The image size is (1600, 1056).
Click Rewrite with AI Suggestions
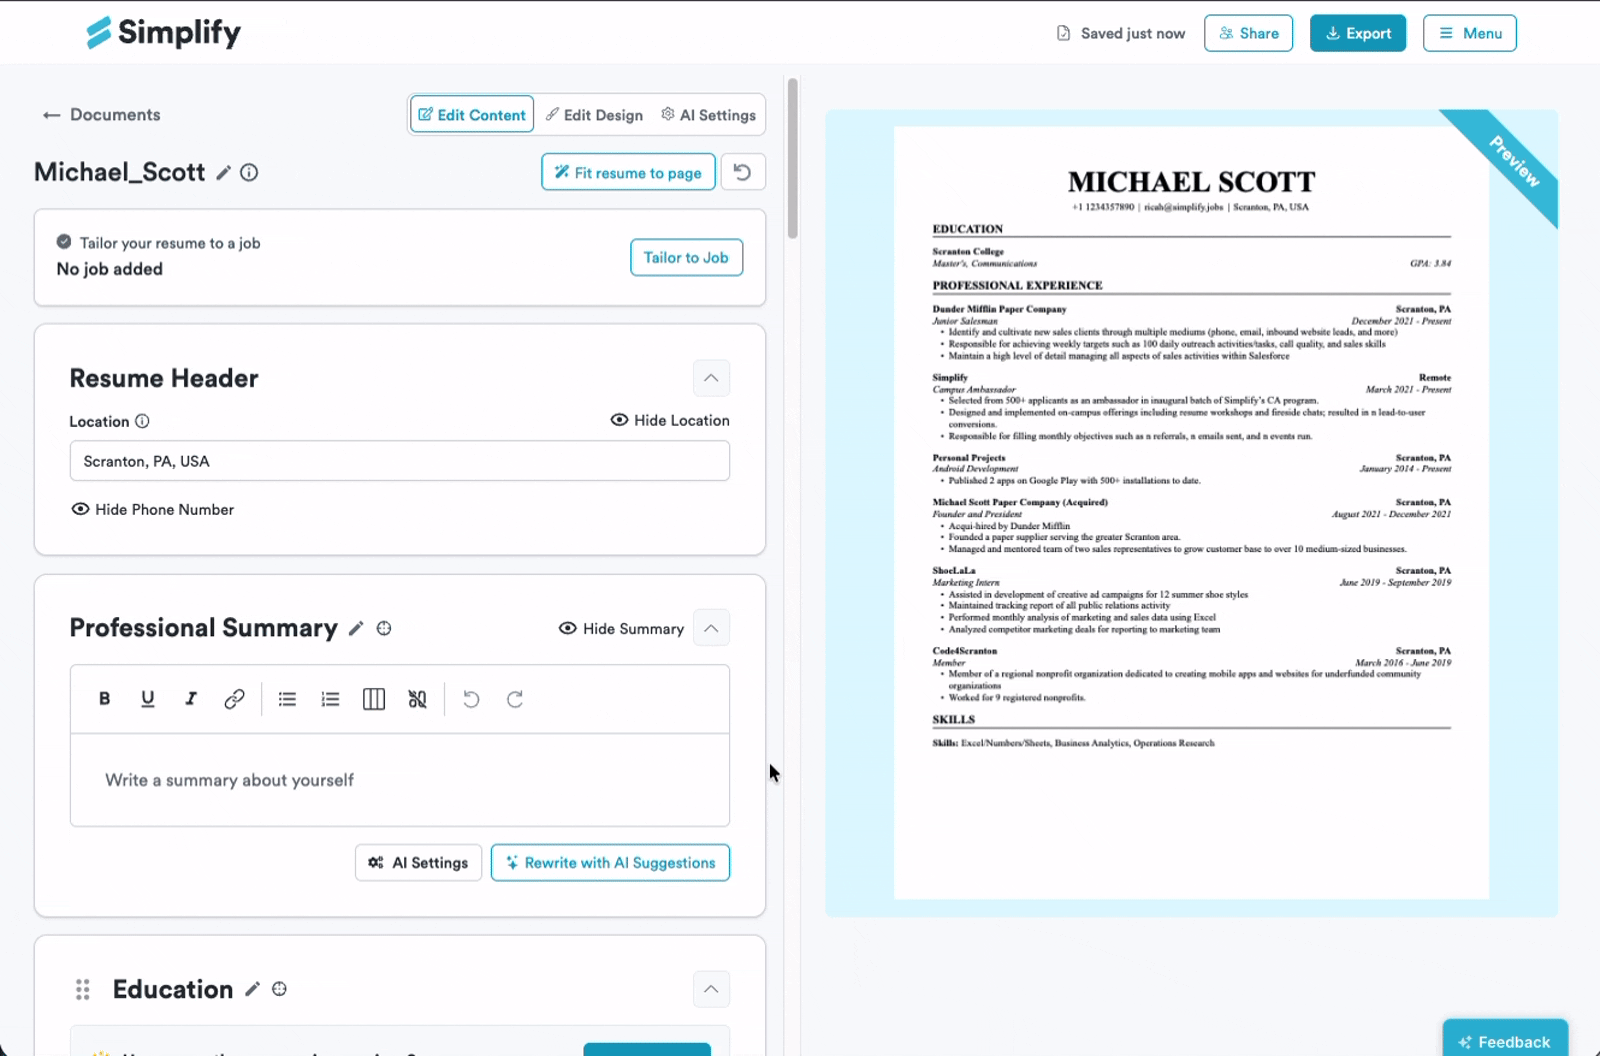point(610,862)
